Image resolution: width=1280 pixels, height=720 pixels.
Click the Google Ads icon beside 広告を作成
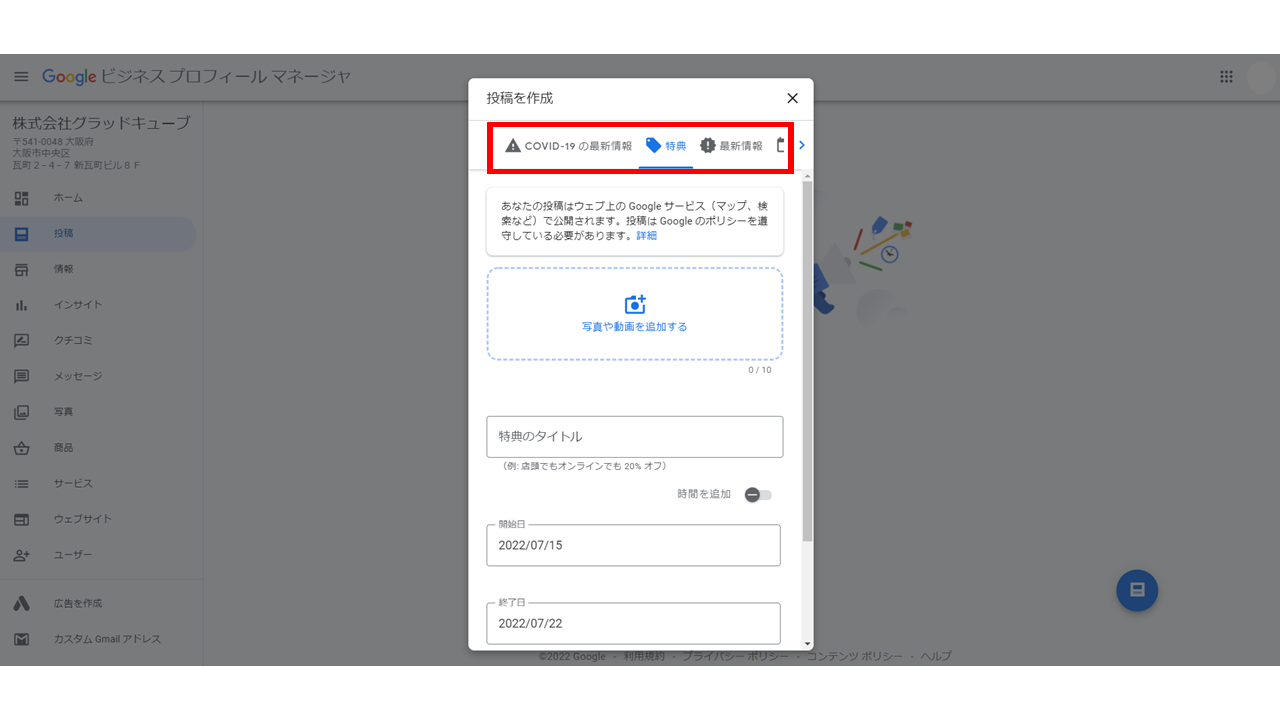pos(21,604)
